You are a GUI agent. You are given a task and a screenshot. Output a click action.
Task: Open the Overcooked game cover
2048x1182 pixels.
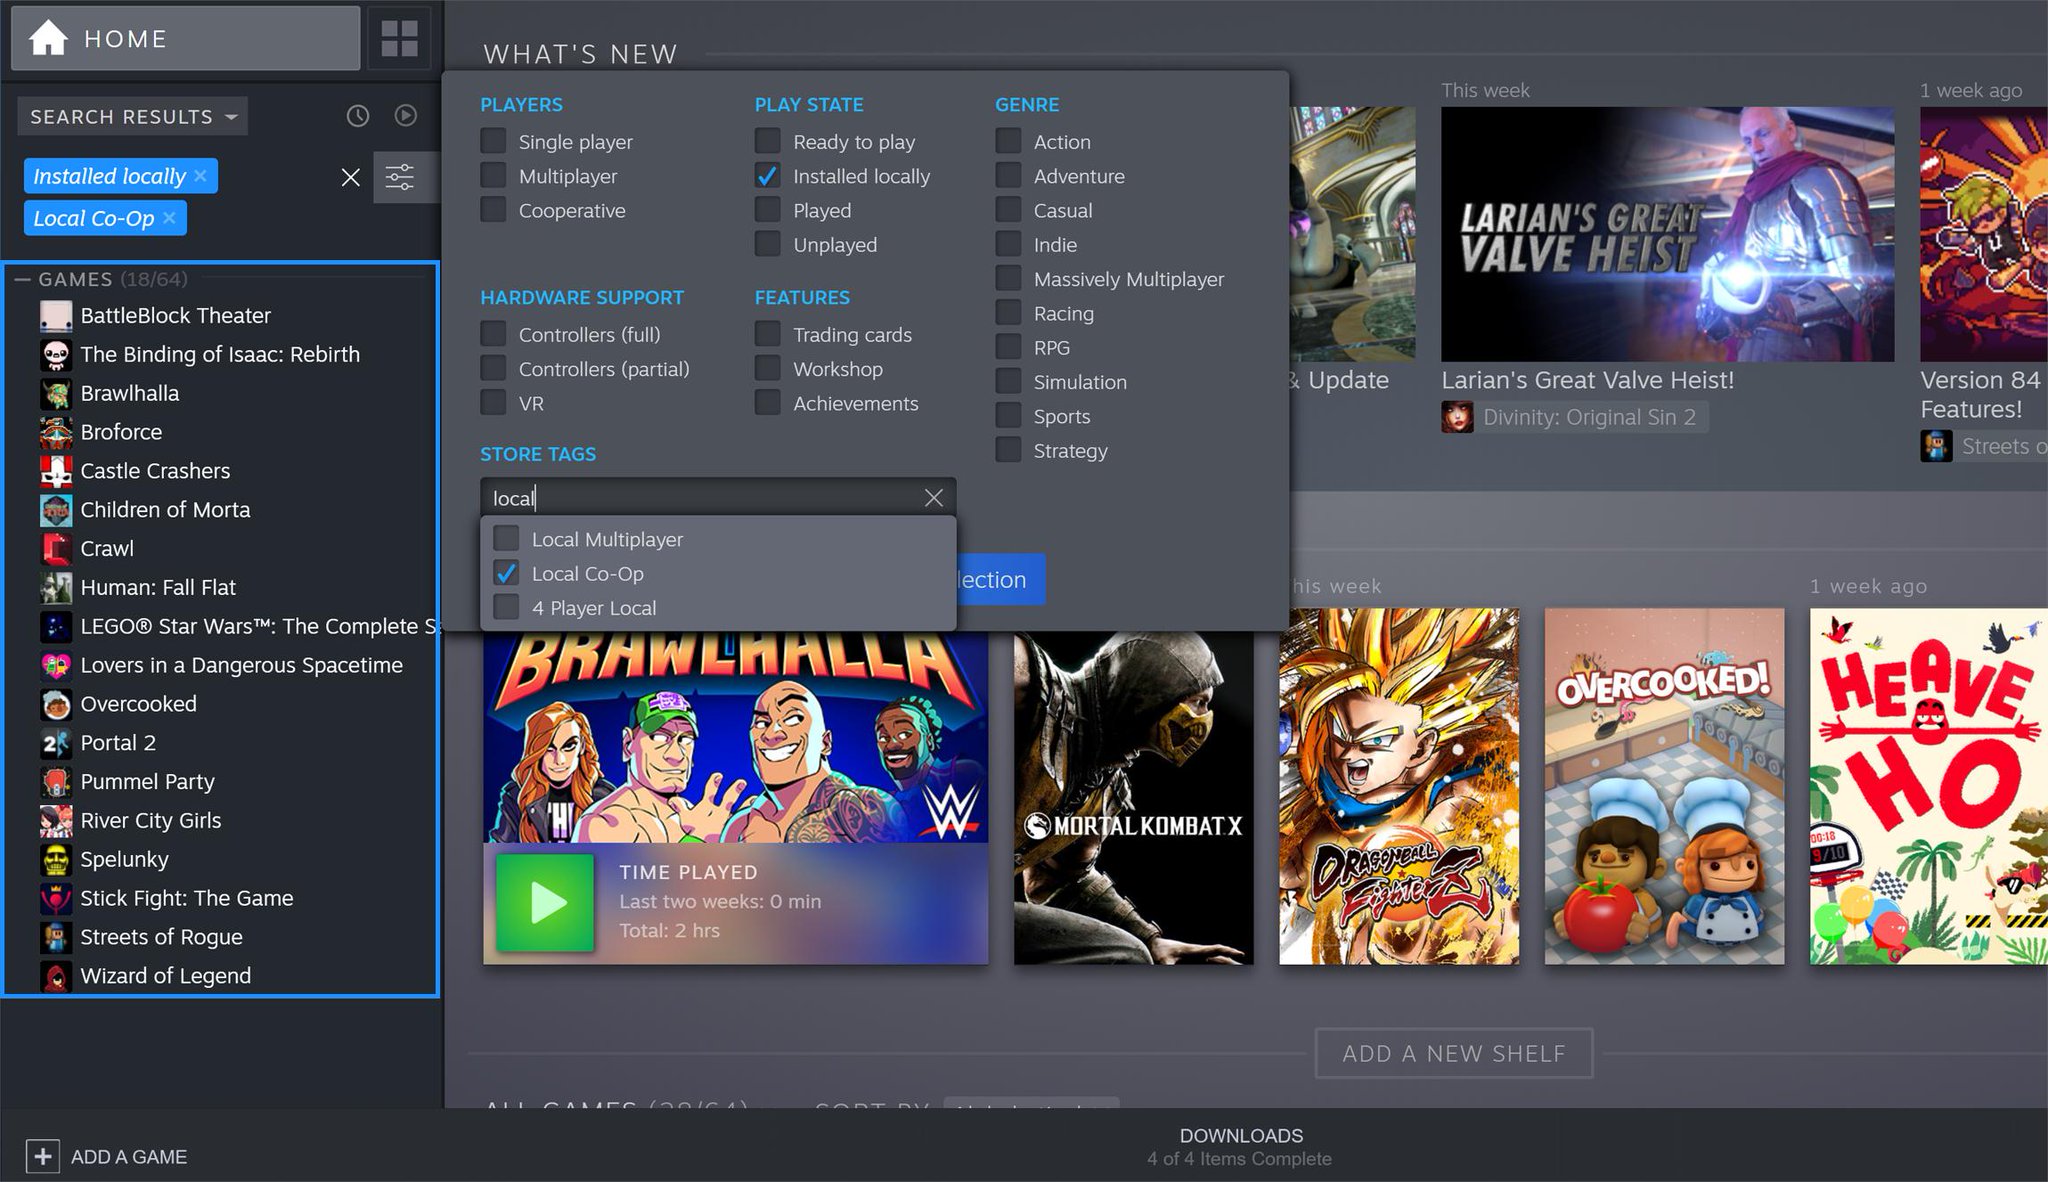click(1664, 786)
